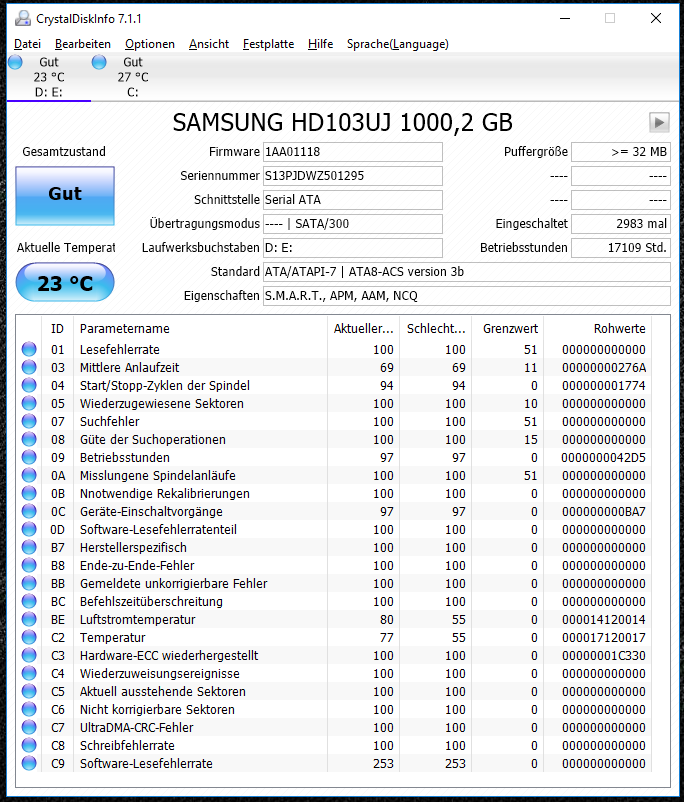687x802 pixels.
Task: Click status icon of Geräte-Einschaltvorgänge row
Action: (x=29, y=511)
